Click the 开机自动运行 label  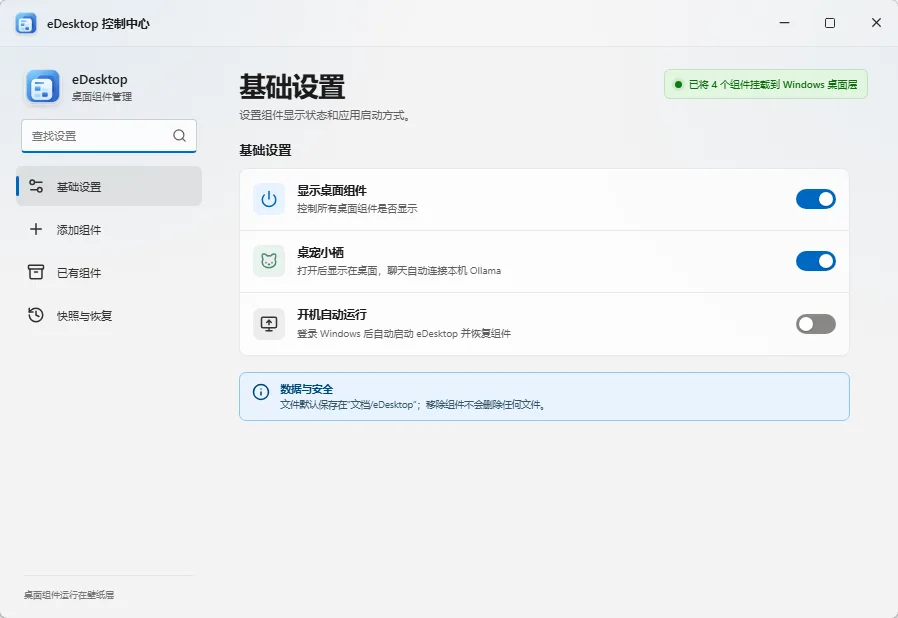332,314
